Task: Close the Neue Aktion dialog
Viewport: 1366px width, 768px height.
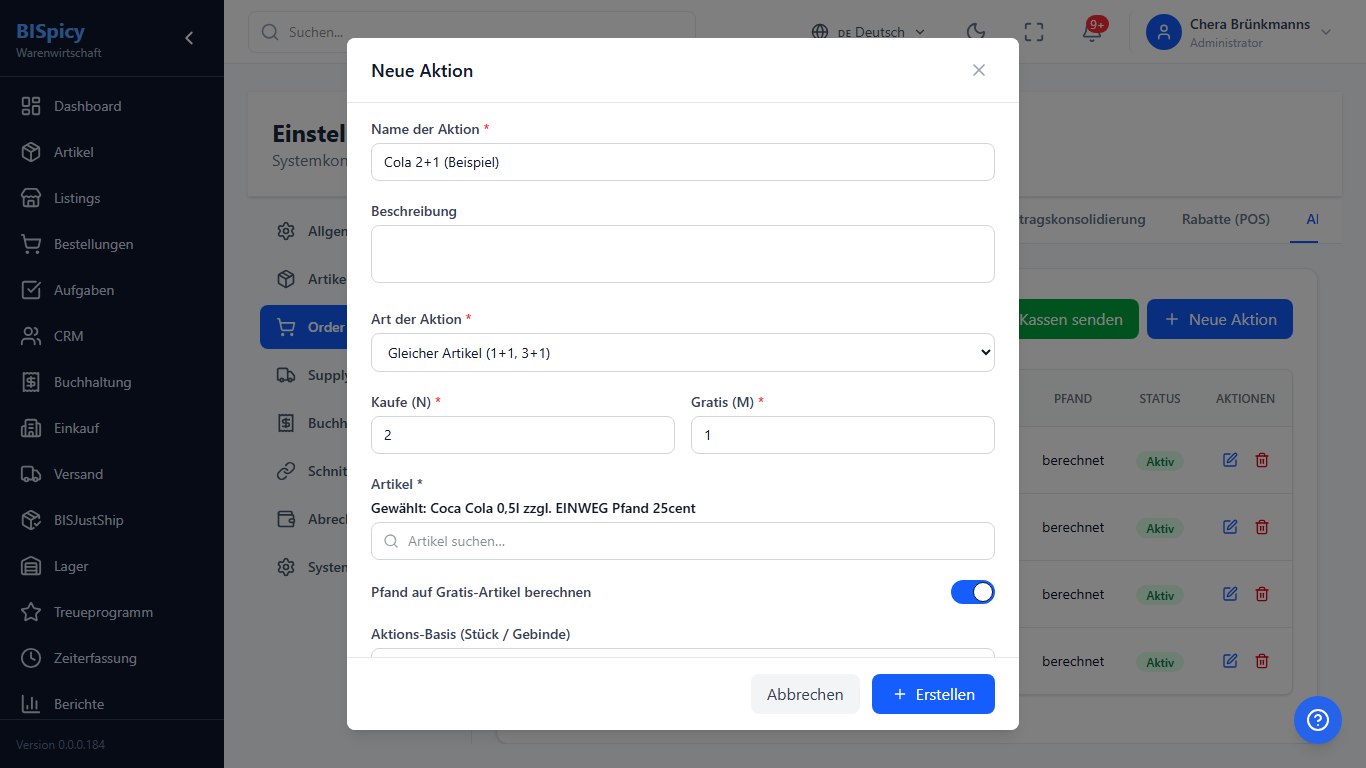Action: coord(979,70)
